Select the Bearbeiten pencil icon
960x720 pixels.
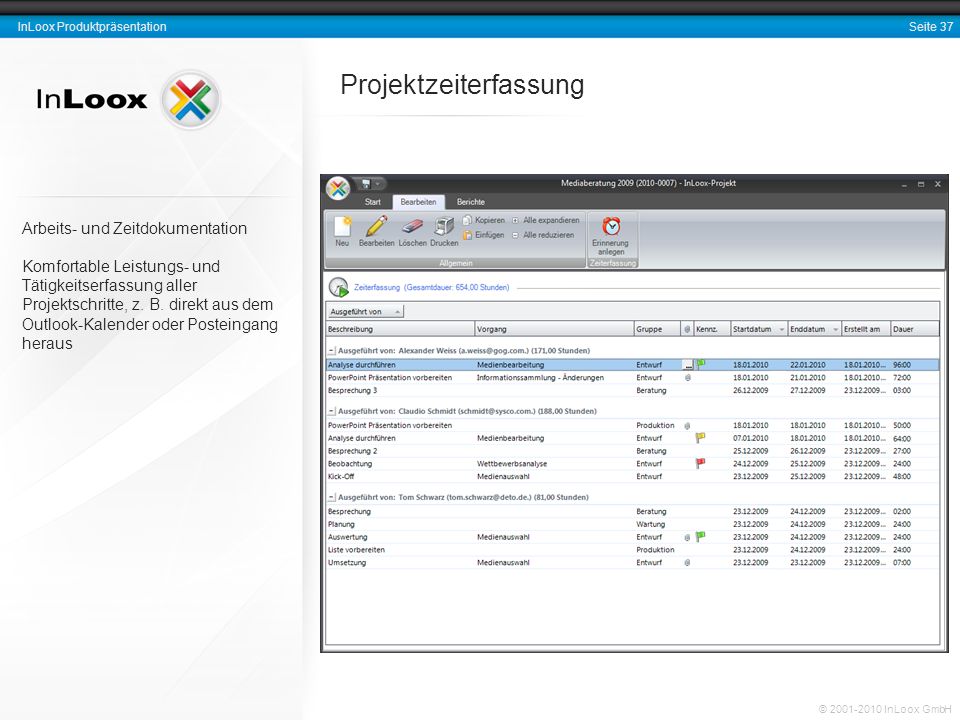377,225
